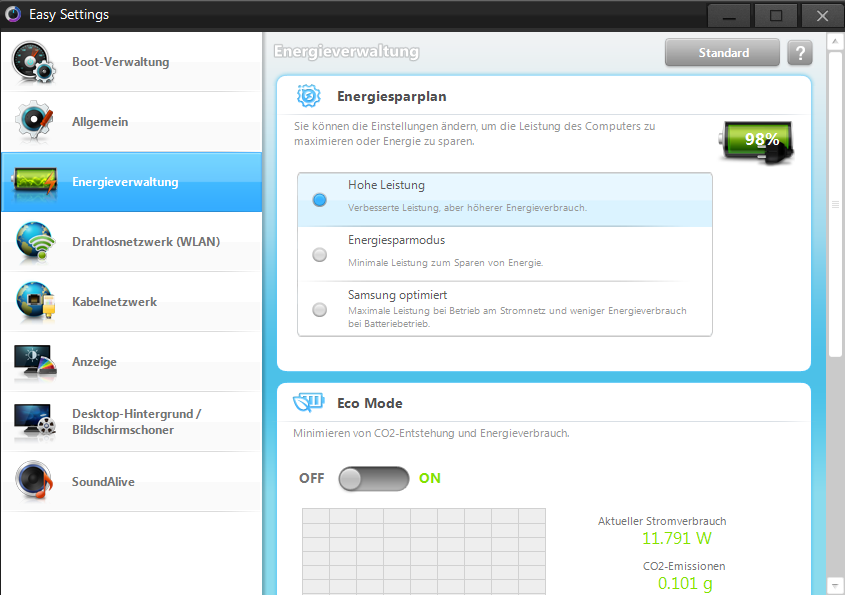Click the Eco Mode leaf battery icon
Screen dimensions: 845x595
pyautogui.click(x=308, y=402)
